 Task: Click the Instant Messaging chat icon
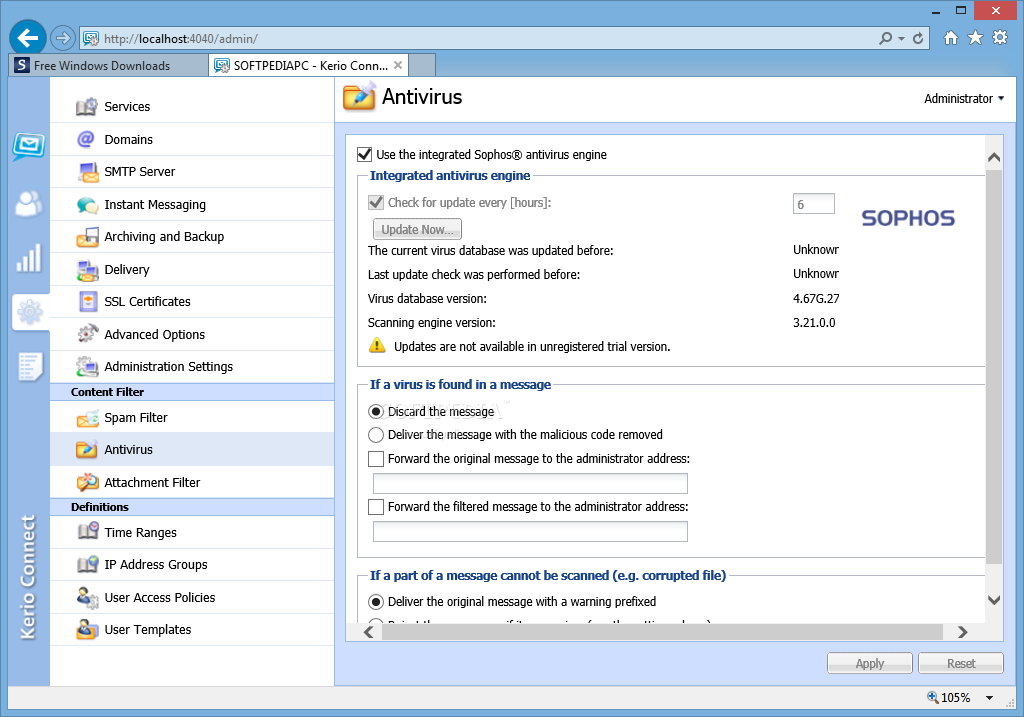point(88,205)
